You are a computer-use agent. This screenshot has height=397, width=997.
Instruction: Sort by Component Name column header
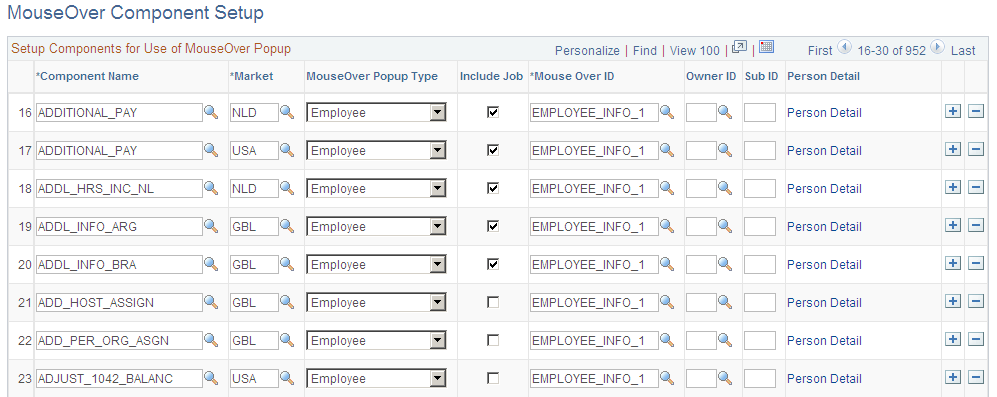88,76
